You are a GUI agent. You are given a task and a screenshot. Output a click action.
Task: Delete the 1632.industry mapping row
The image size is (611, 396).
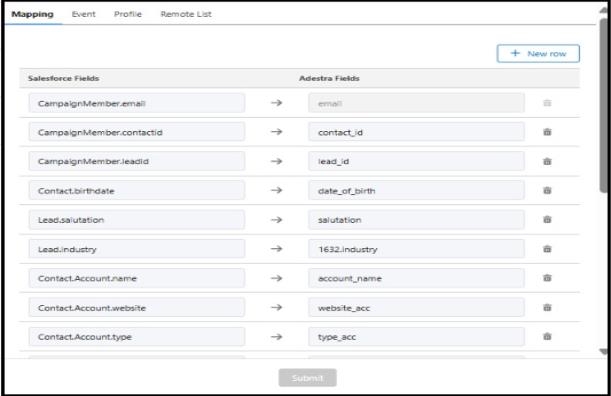coord(547,249)
